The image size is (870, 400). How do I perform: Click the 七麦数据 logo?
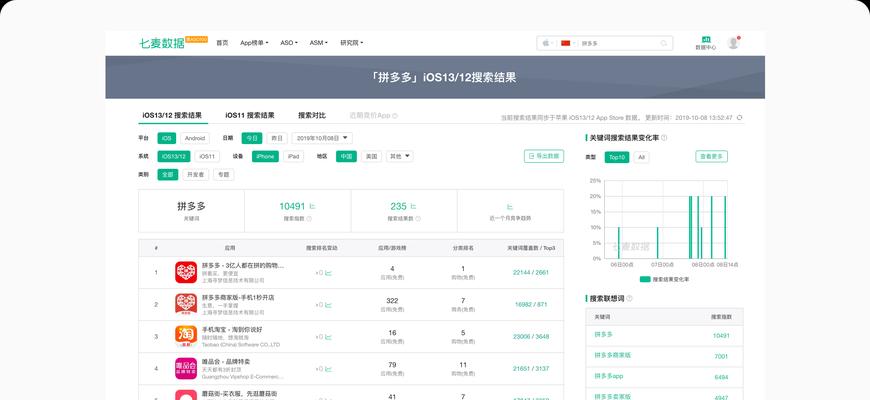[161, 43]
